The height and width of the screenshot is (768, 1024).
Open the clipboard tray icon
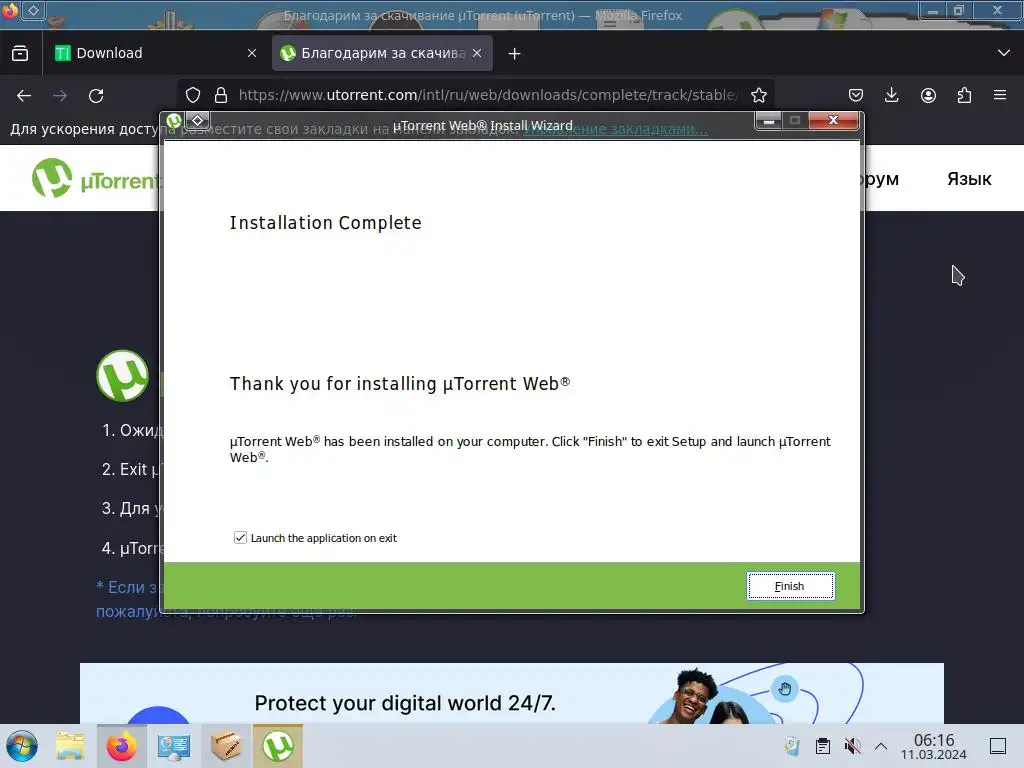pyautogui.click(x=823, y=746)
